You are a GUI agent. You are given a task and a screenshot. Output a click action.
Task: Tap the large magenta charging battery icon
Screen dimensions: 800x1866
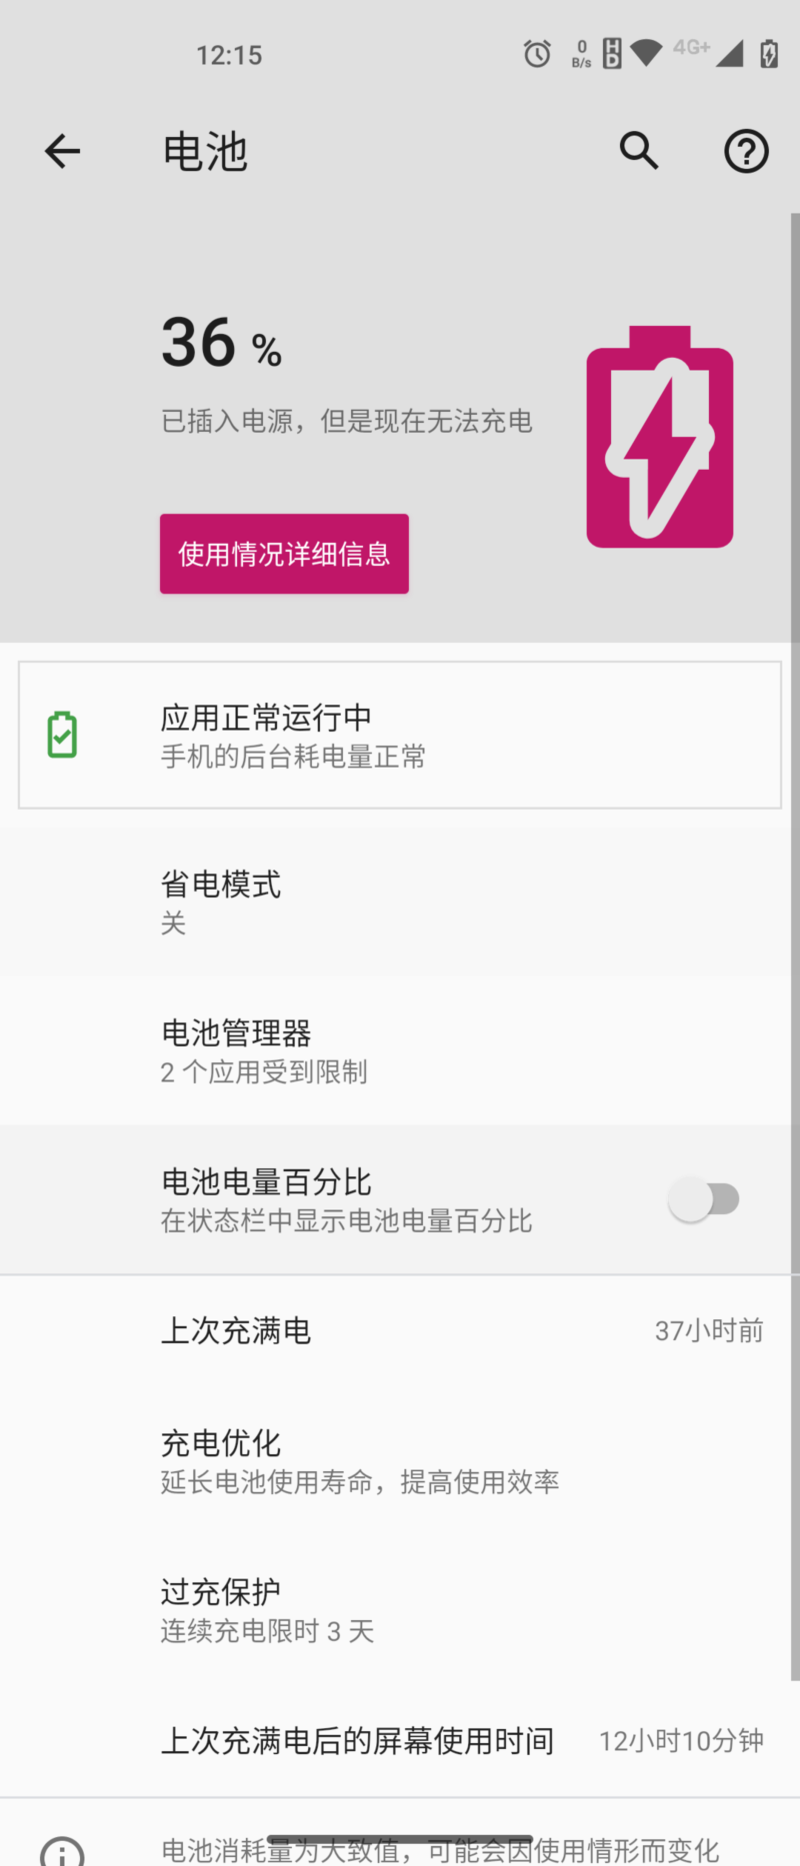pyautogui.click(x=660, y=437)
